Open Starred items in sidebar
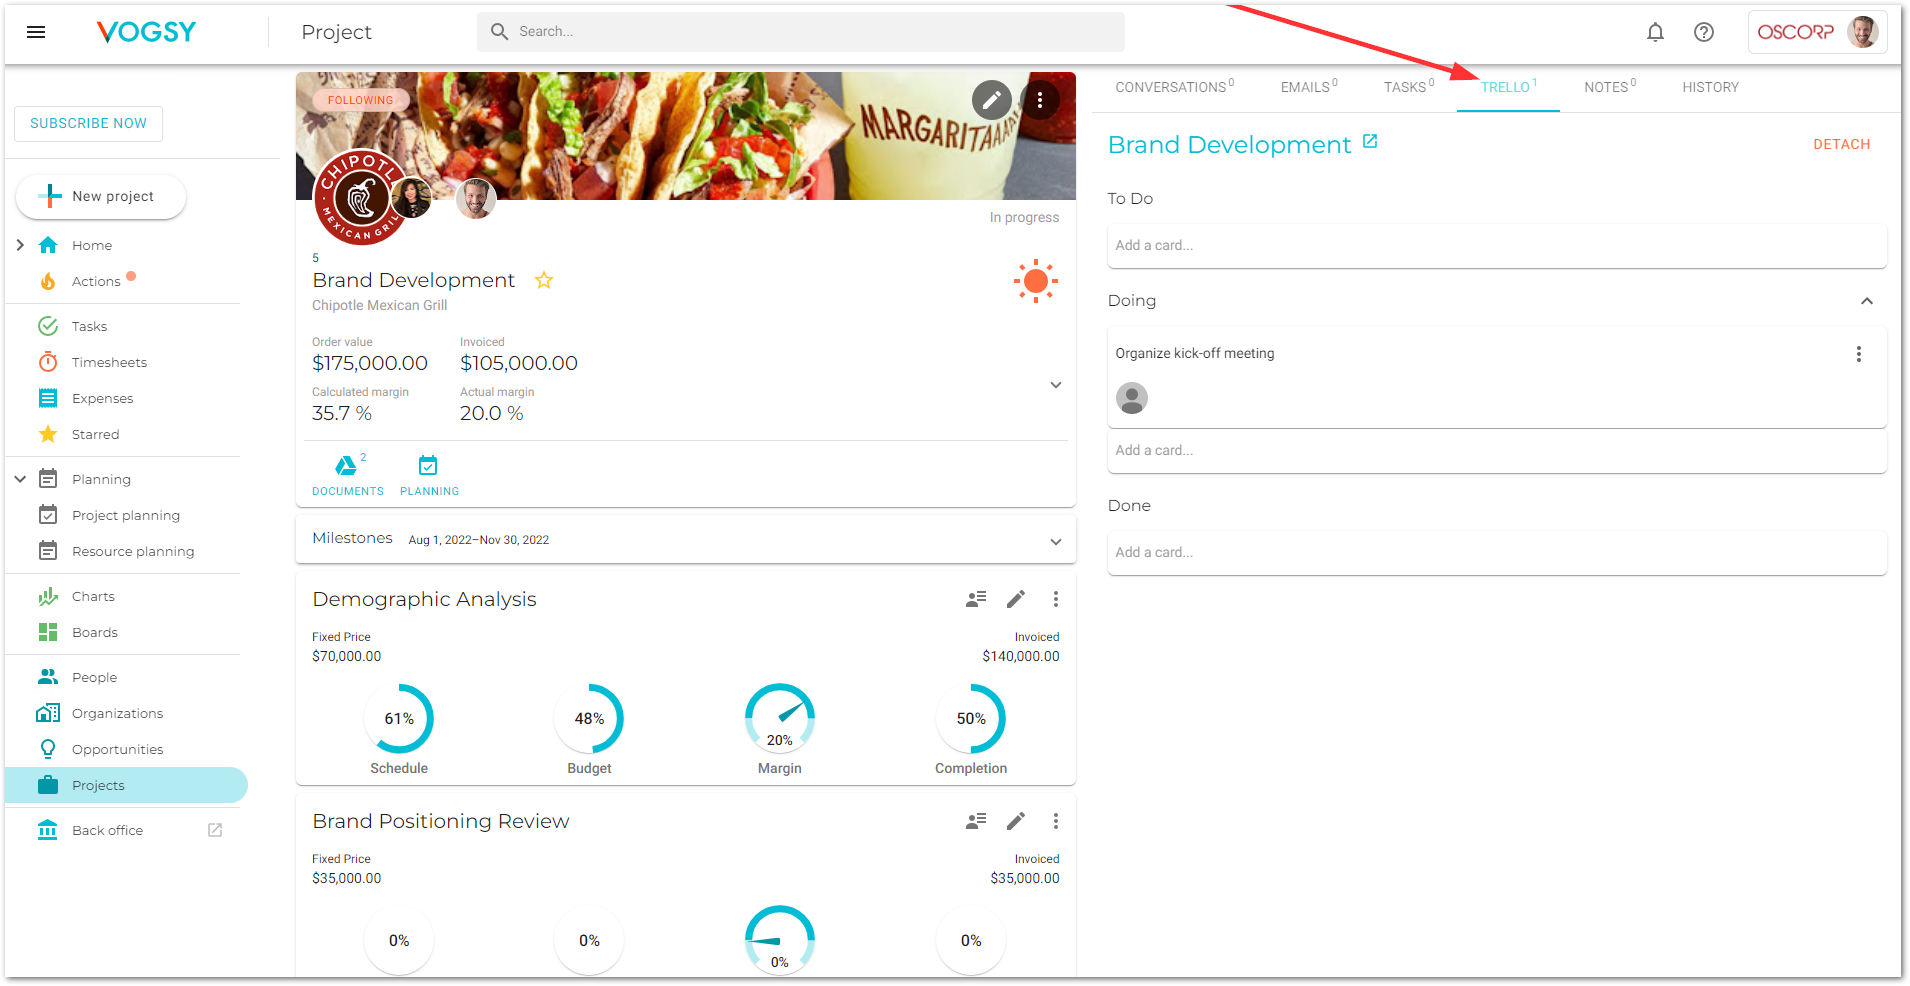1910x986 pixels. [95, 434]
